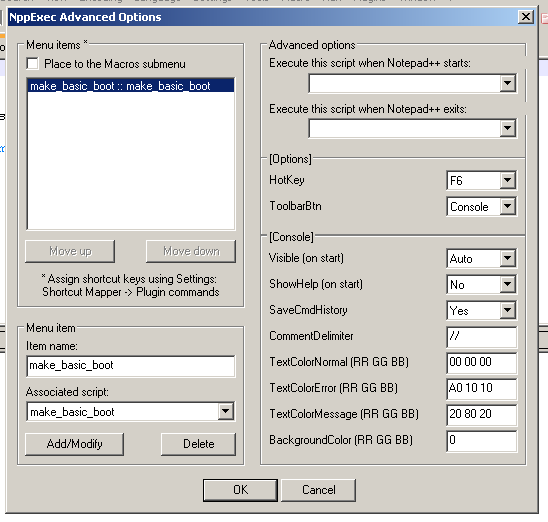Click the BackgroundColor input field
The height and width of the screenshot is (522, 548).
click(482, 441)
